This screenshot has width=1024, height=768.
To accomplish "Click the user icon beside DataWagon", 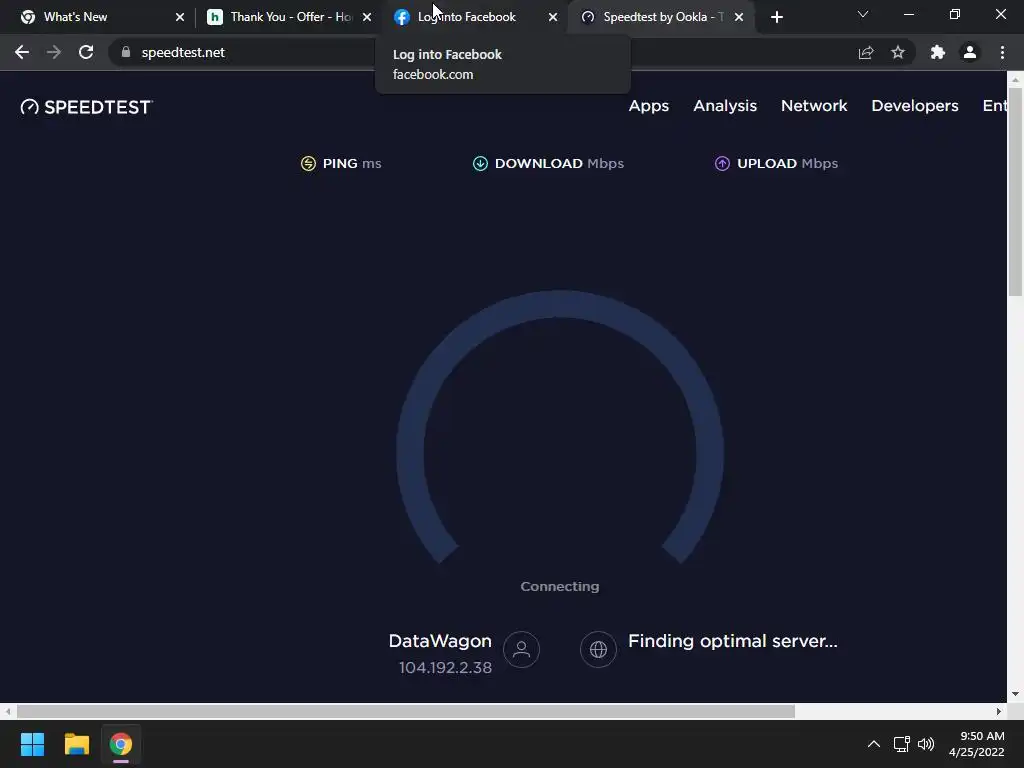I will point(521,649).
